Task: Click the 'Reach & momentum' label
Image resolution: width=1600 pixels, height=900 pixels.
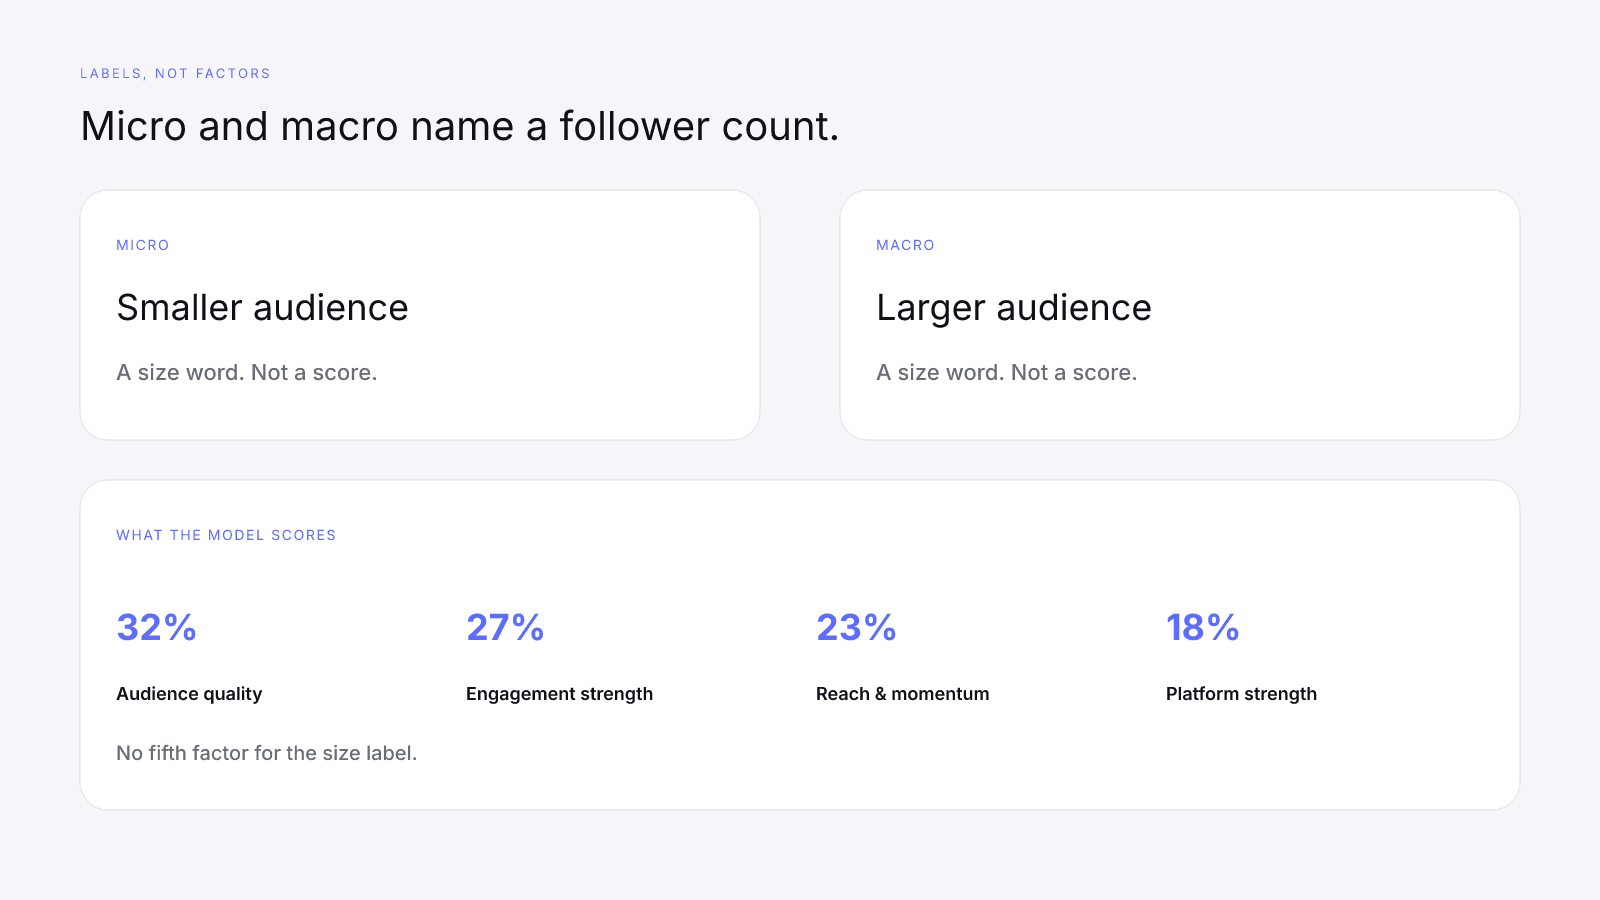Action: click(902, 694)
